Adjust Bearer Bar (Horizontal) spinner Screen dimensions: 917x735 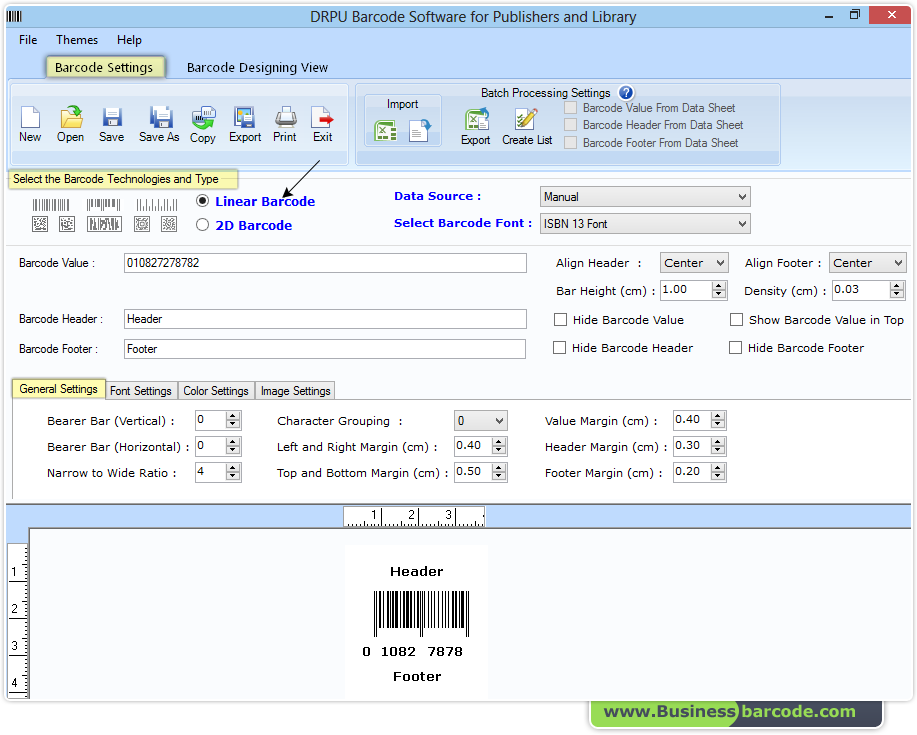tap(233, 446)
